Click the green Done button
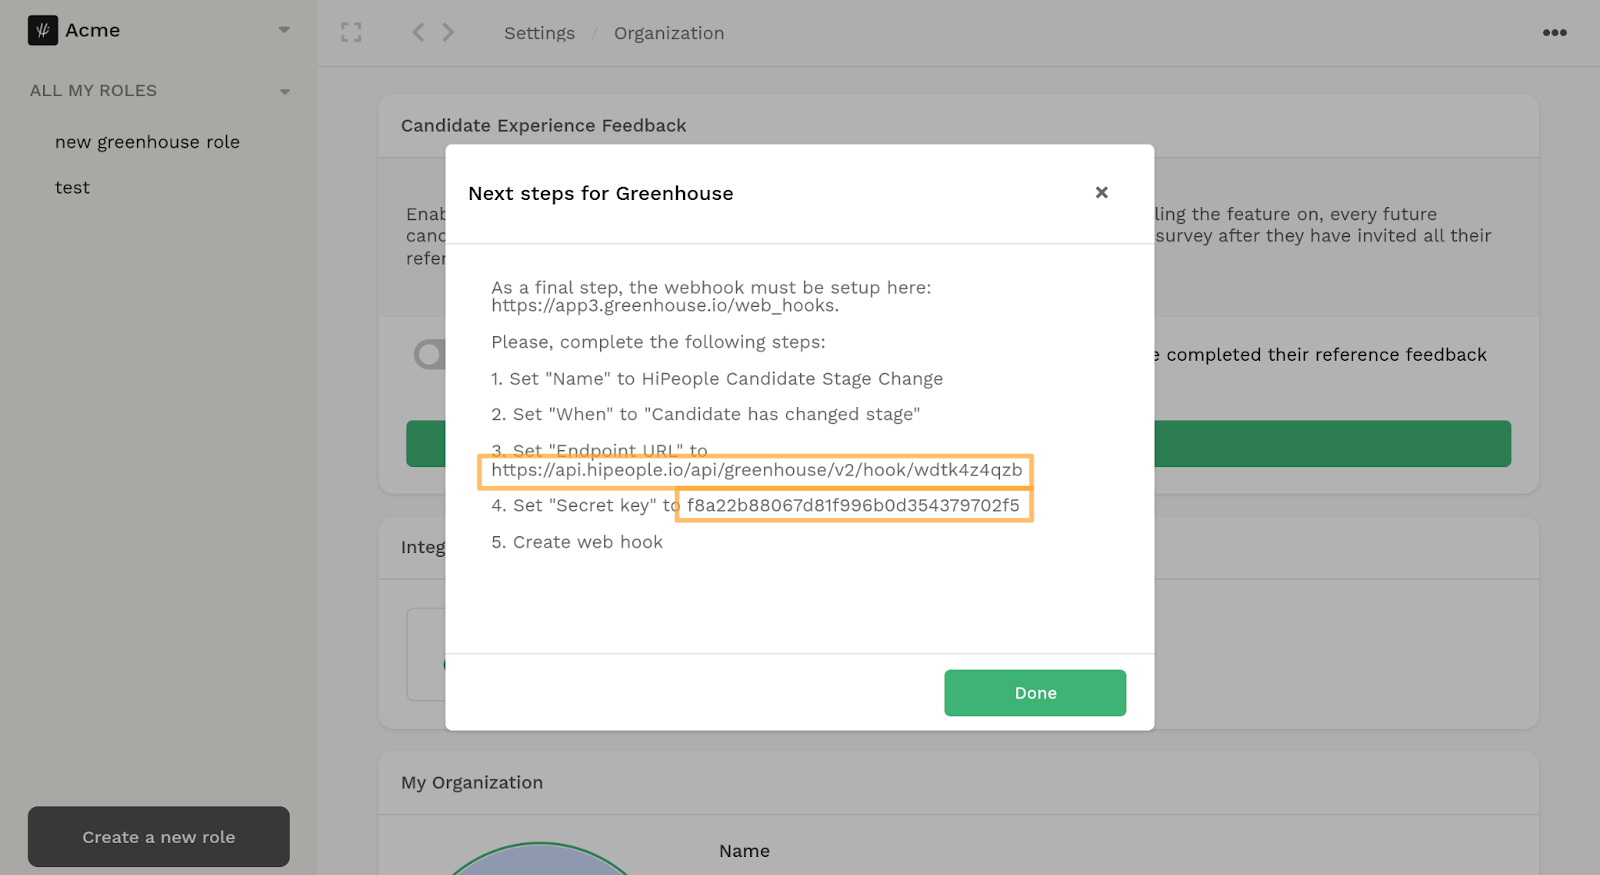The height and width of the screenshot is (875, 1600). pyautogui.click(x=1035, y=693)
